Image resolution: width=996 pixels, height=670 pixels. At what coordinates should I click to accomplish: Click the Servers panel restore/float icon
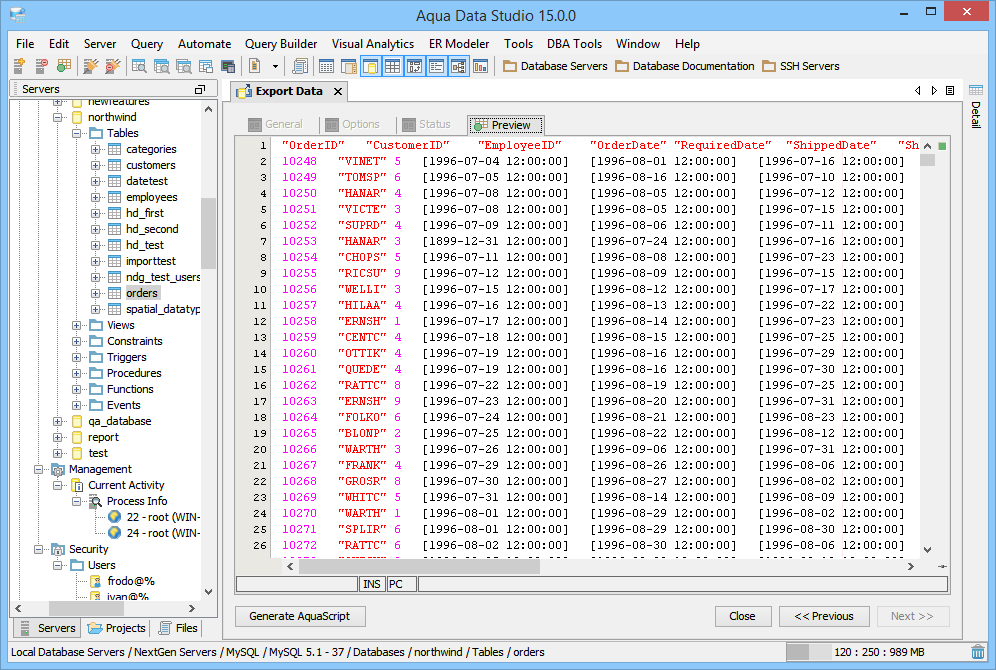(x=199, y=90)
